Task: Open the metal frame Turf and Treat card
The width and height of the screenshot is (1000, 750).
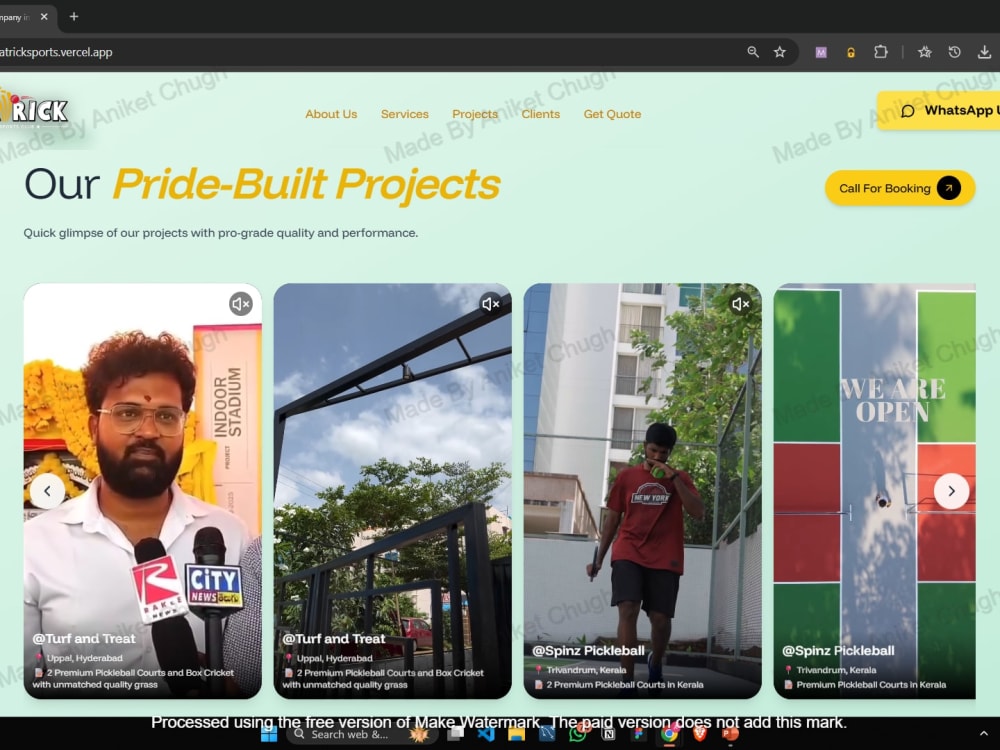Action: 392,491
